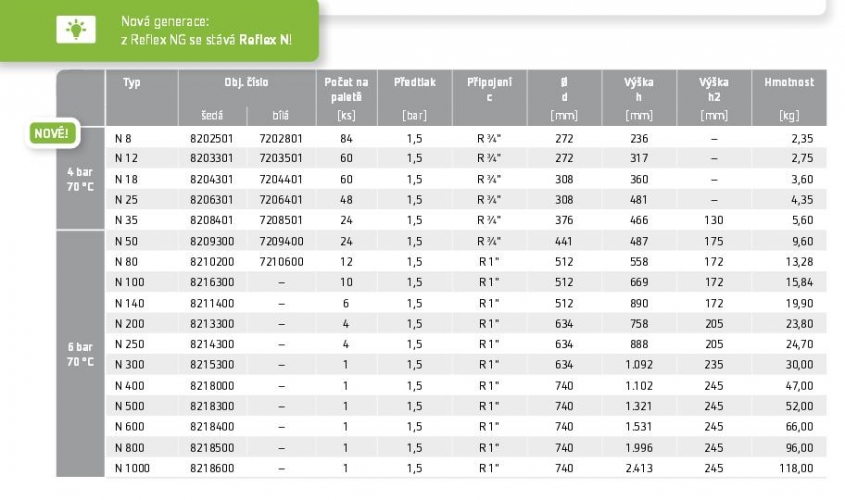
Task: Select the 'Nová generace:' banner text
Action: point(164,22)
